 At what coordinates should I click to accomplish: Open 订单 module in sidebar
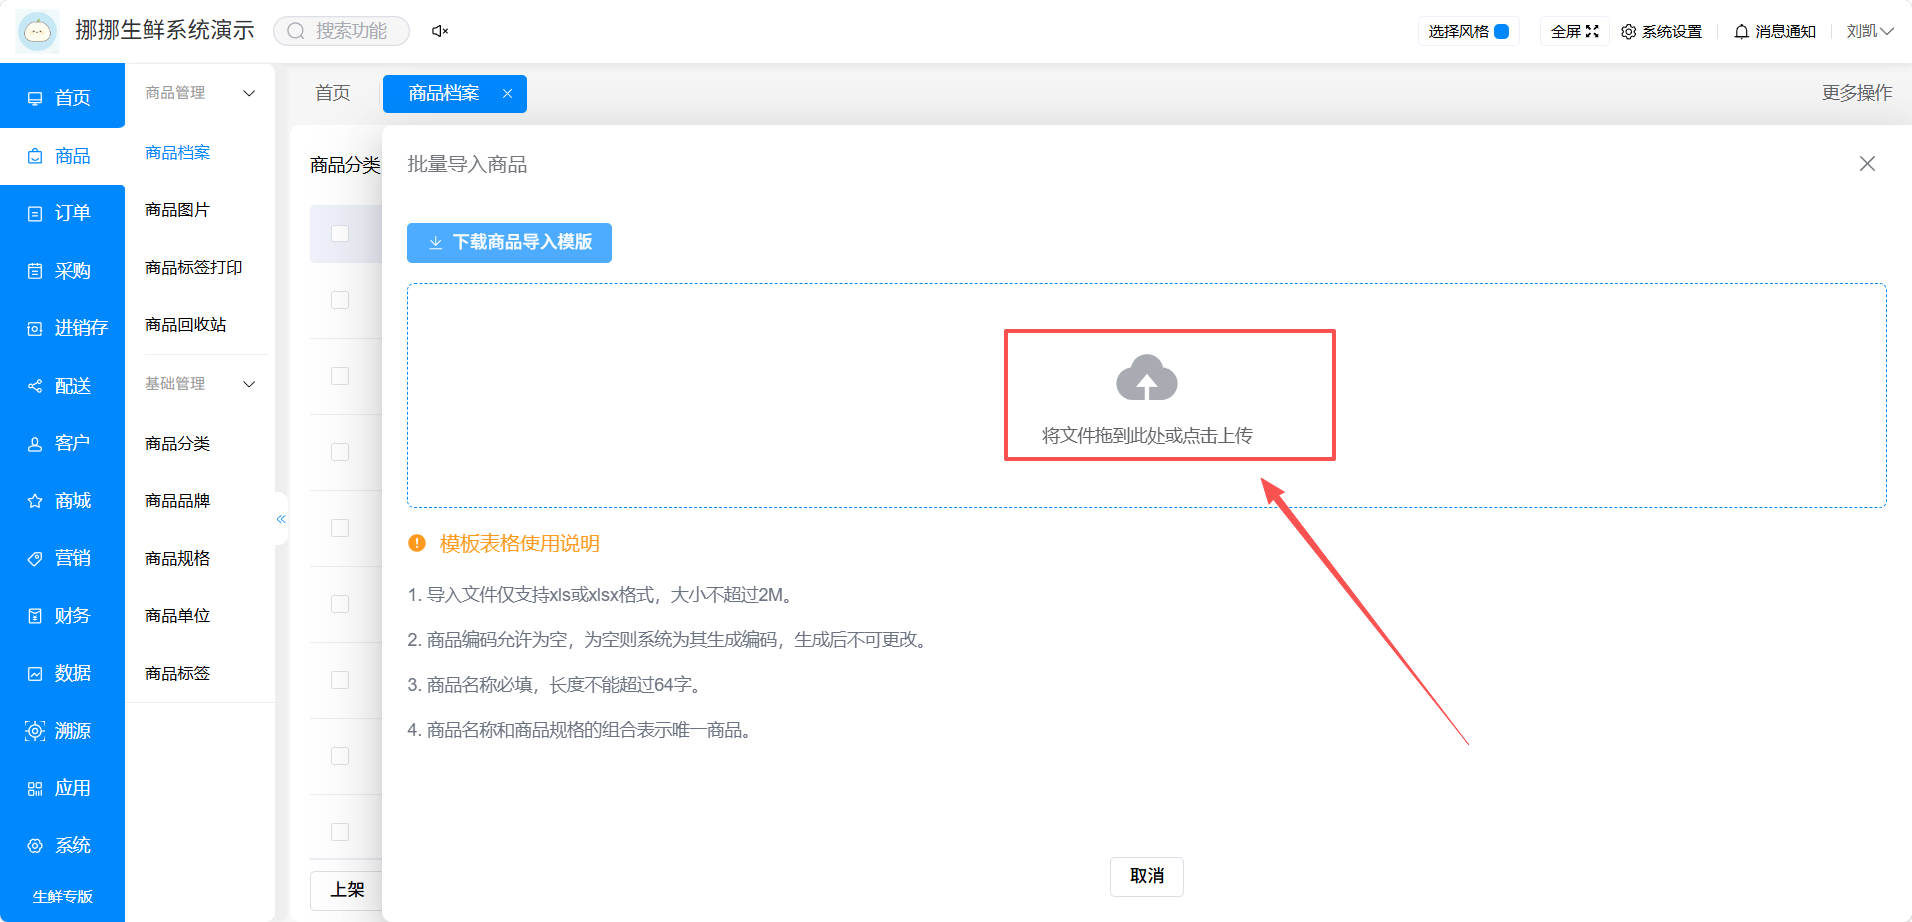62,213
